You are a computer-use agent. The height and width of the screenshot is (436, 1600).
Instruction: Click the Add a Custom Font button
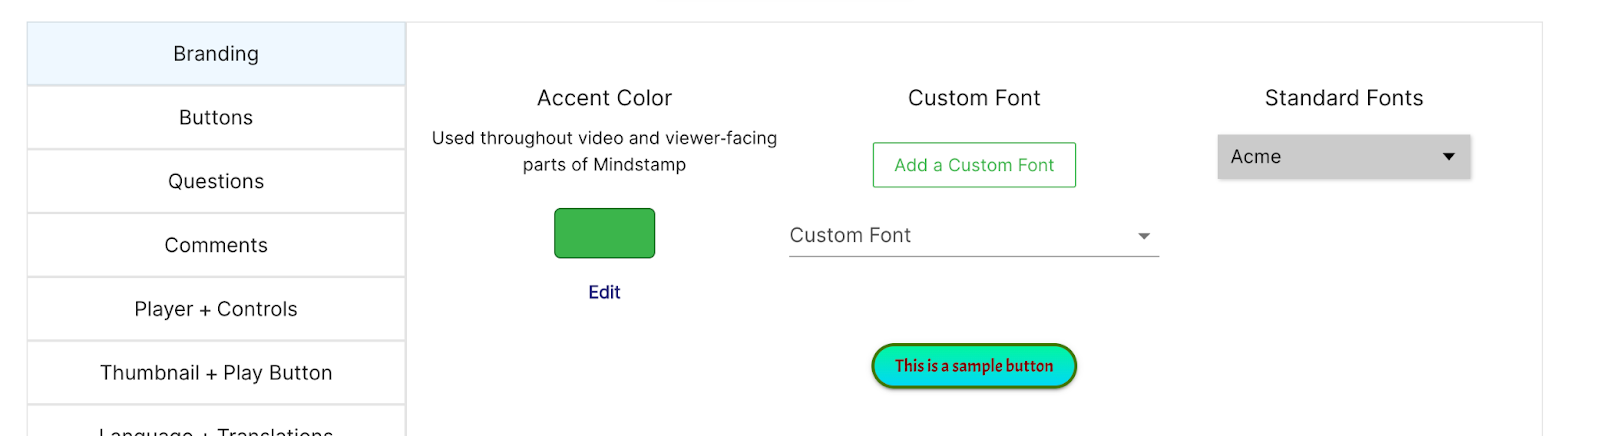click(974, 165)
